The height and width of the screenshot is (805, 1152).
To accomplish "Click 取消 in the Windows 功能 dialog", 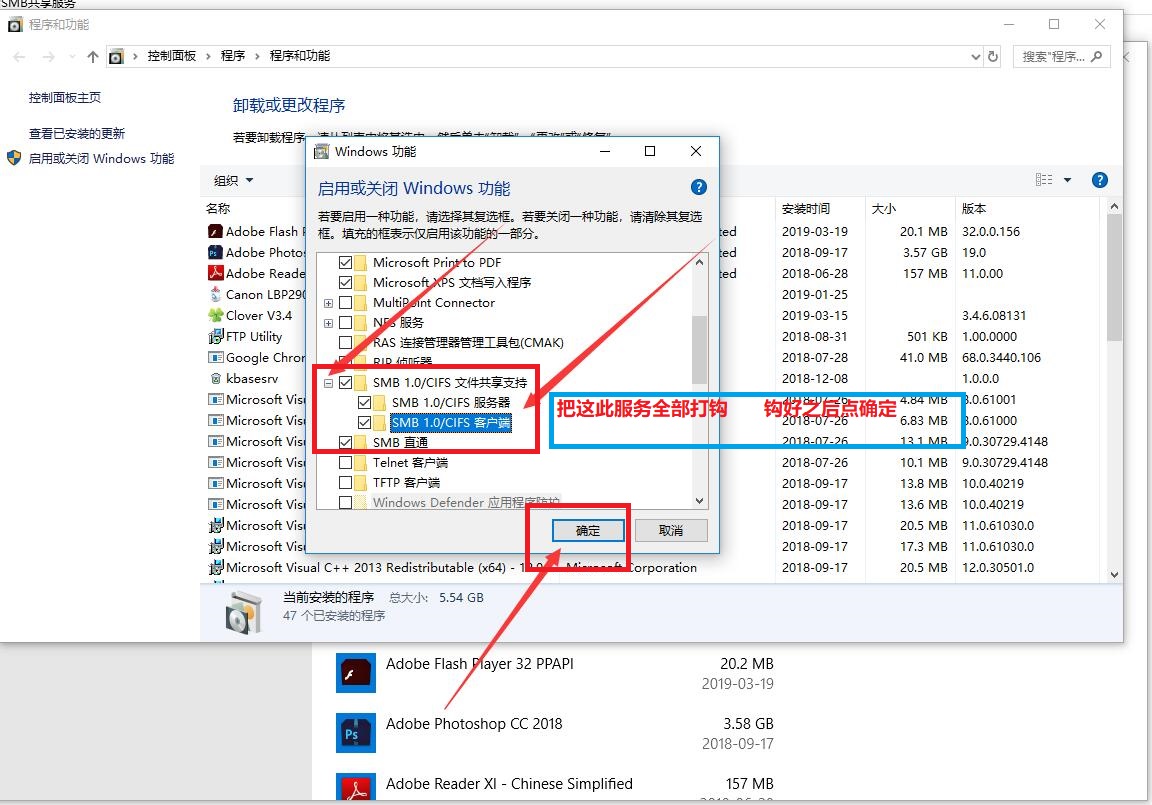I will pyautogui.click(x=671, y=530).
